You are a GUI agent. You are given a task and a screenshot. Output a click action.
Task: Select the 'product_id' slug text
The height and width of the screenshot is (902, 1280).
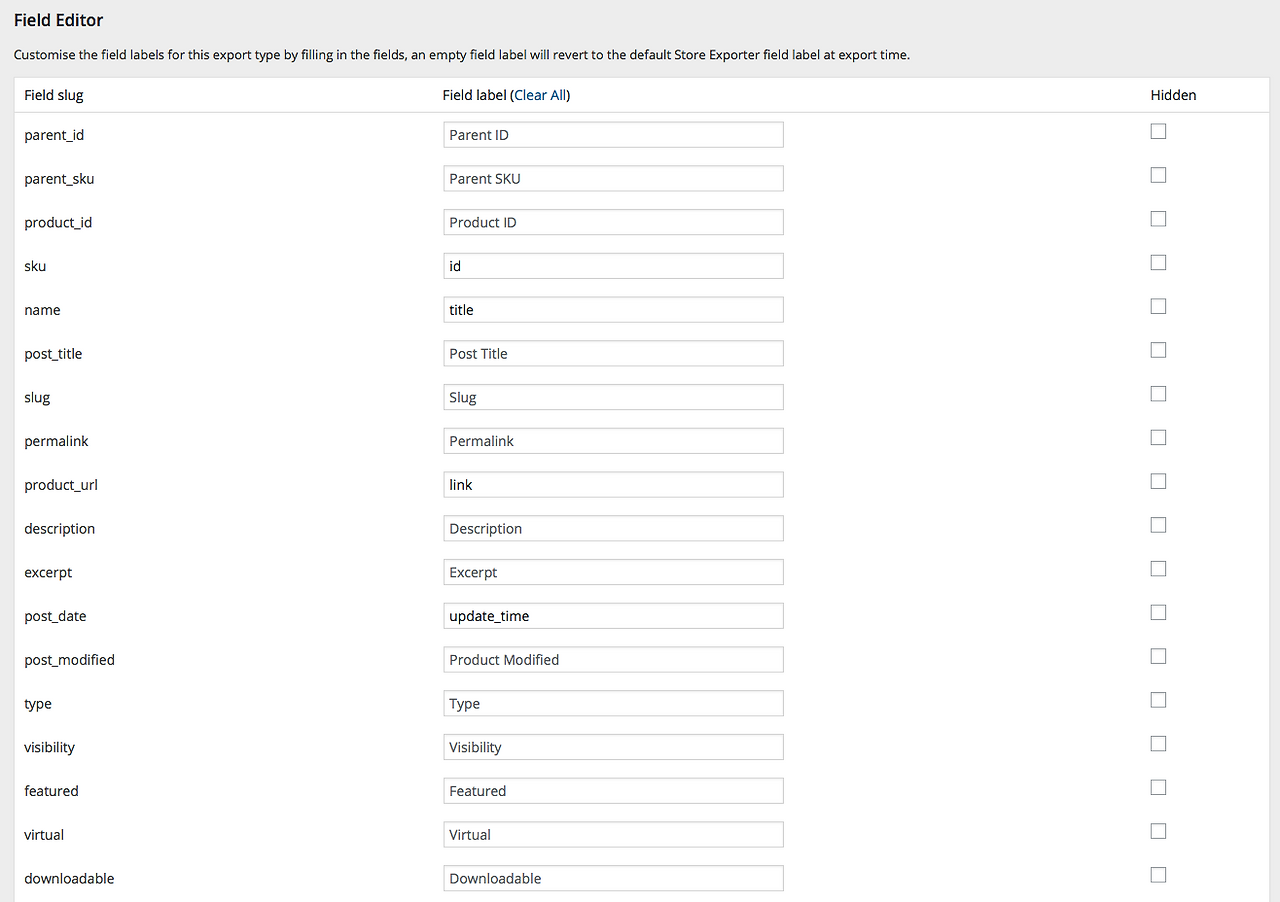coord(58,222)
